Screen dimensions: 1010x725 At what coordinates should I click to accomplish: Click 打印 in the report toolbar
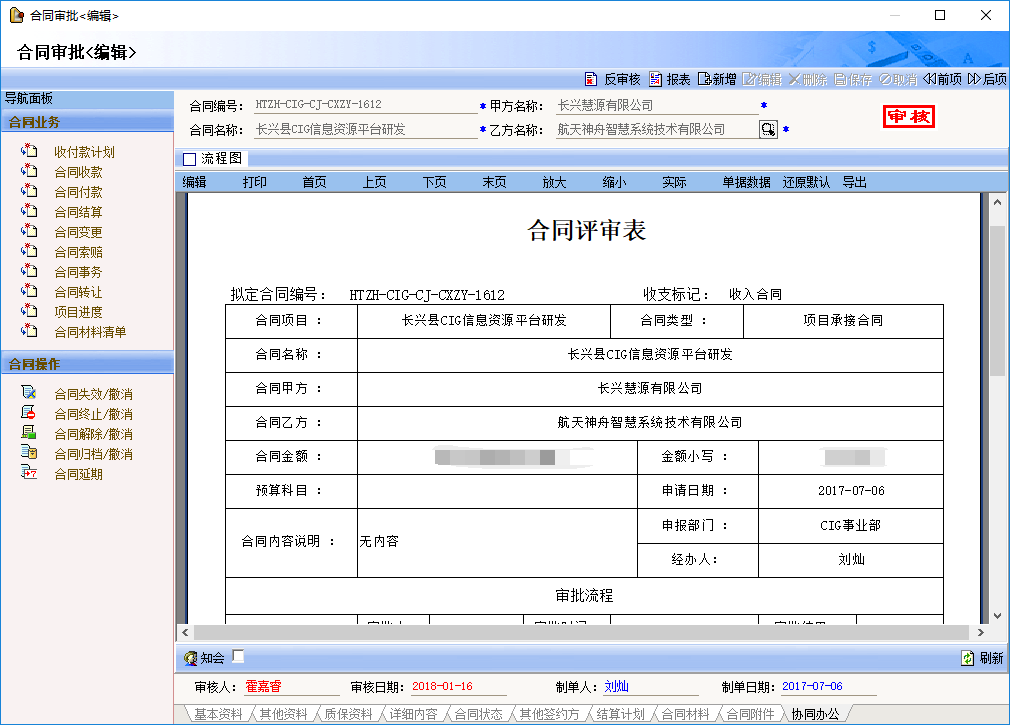point(254,182)
